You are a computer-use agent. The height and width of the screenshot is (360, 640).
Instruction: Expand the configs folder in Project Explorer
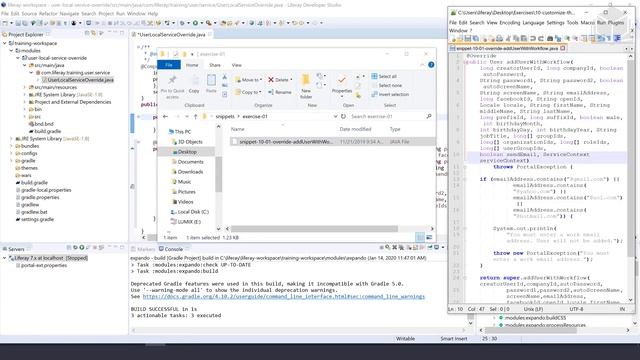point(11,153)
